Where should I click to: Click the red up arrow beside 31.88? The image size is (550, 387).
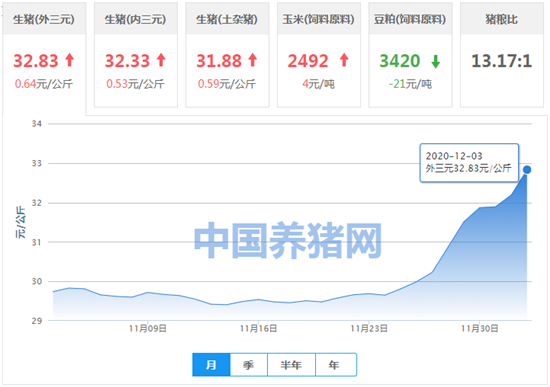click(x=253, y=60)
